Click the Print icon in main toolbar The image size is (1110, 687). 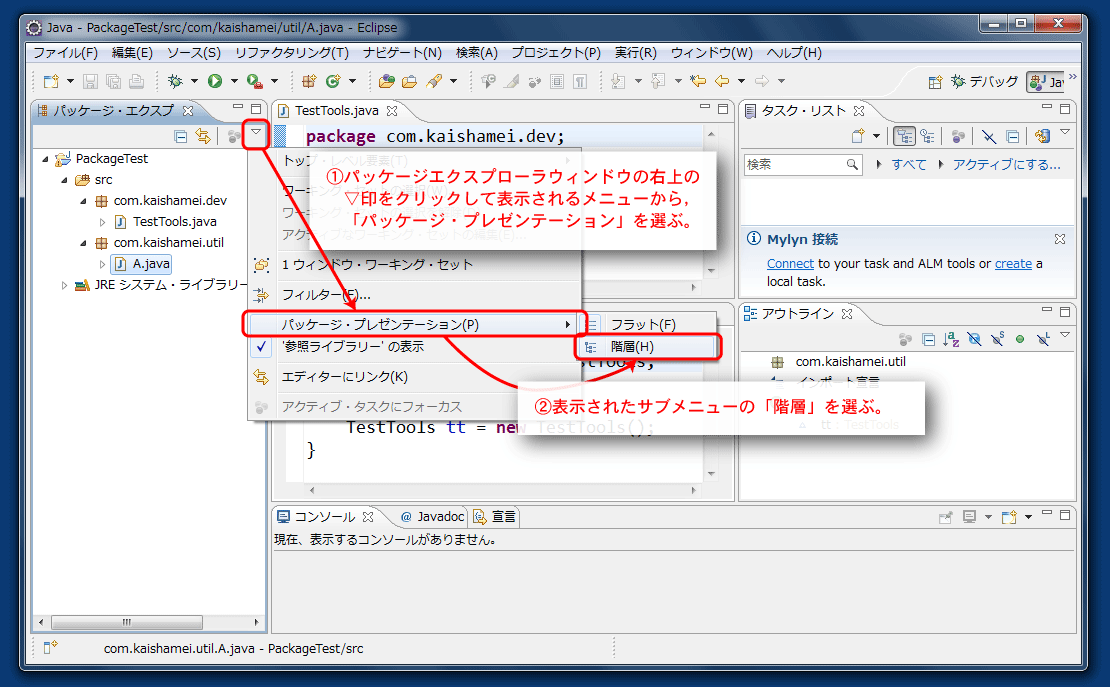(137, 81)
